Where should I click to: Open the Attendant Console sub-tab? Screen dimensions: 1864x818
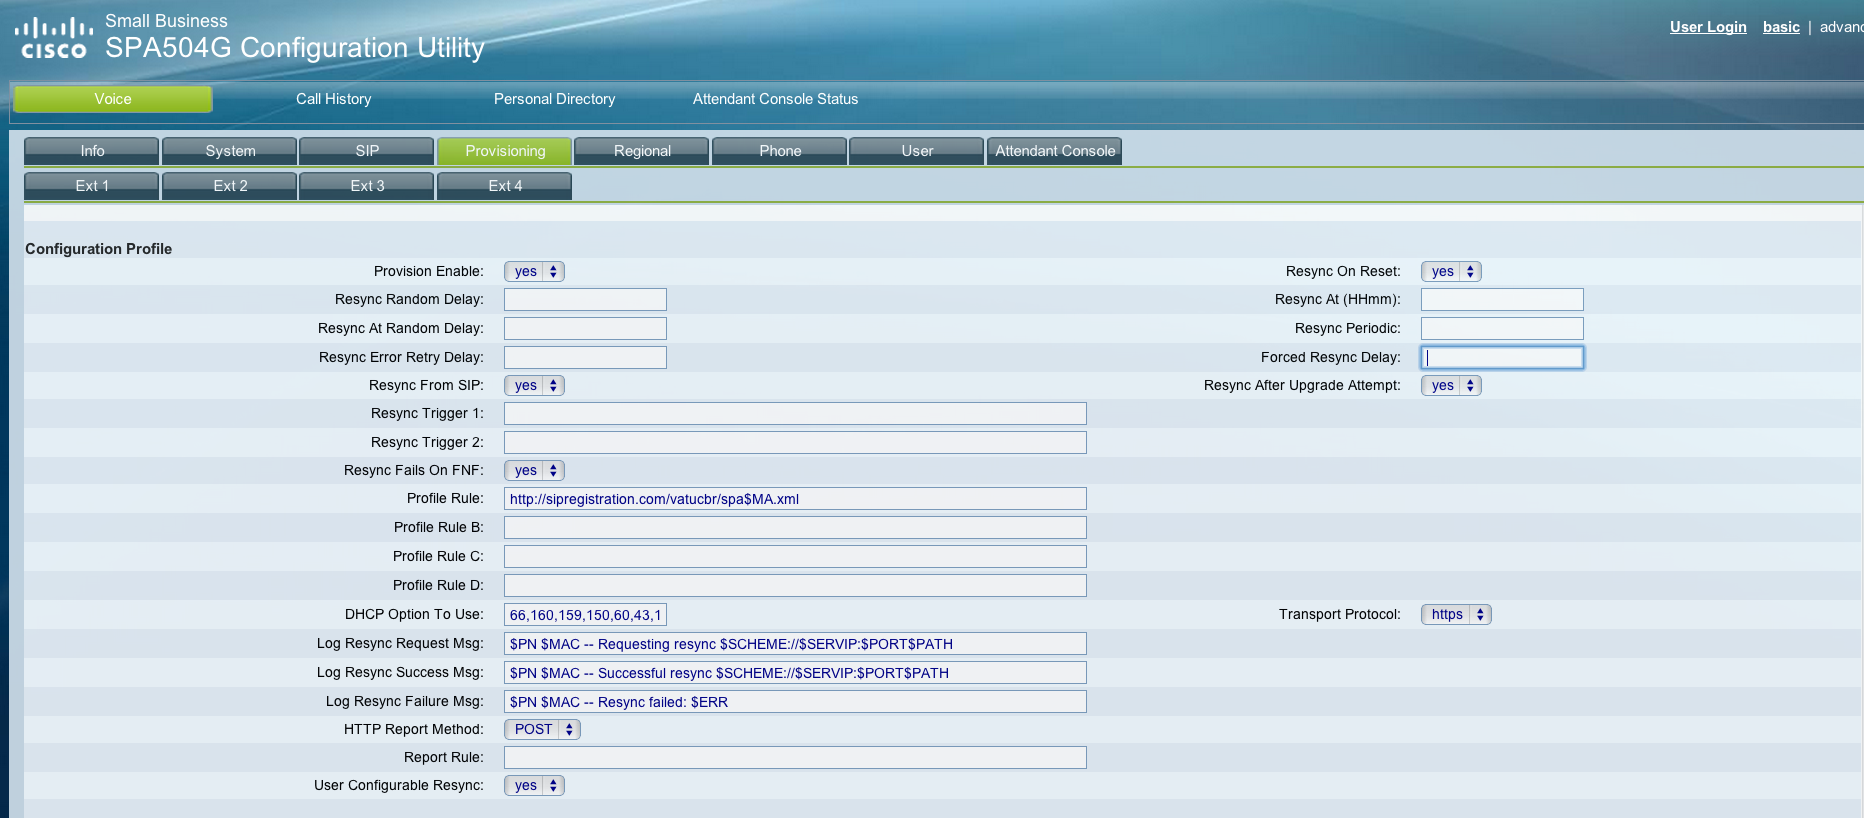click(x=1055, y=151)
